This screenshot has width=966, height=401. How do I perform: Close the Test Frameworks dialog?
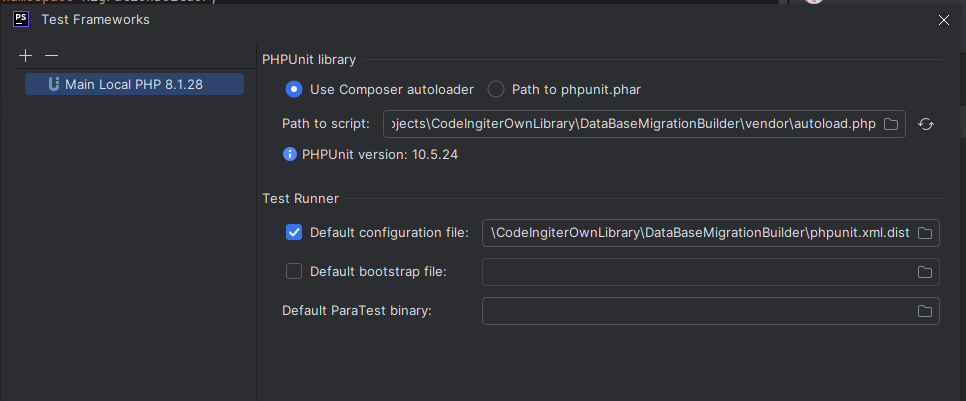coord(943,19)
